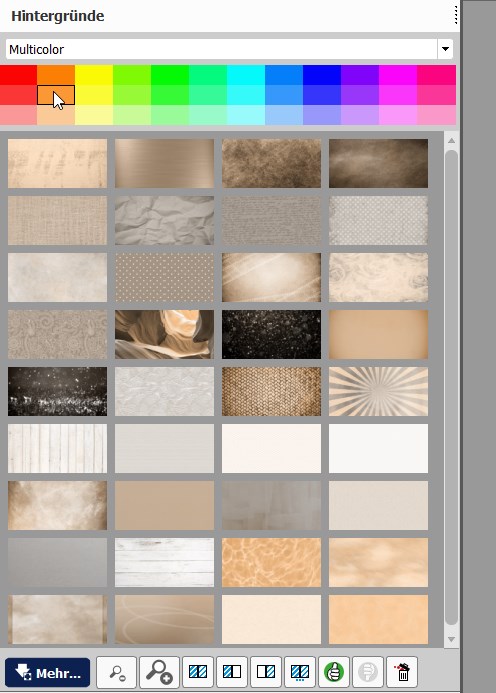
Task: Open the Multicolor category dropdown
Action: (x=229, y=49)
